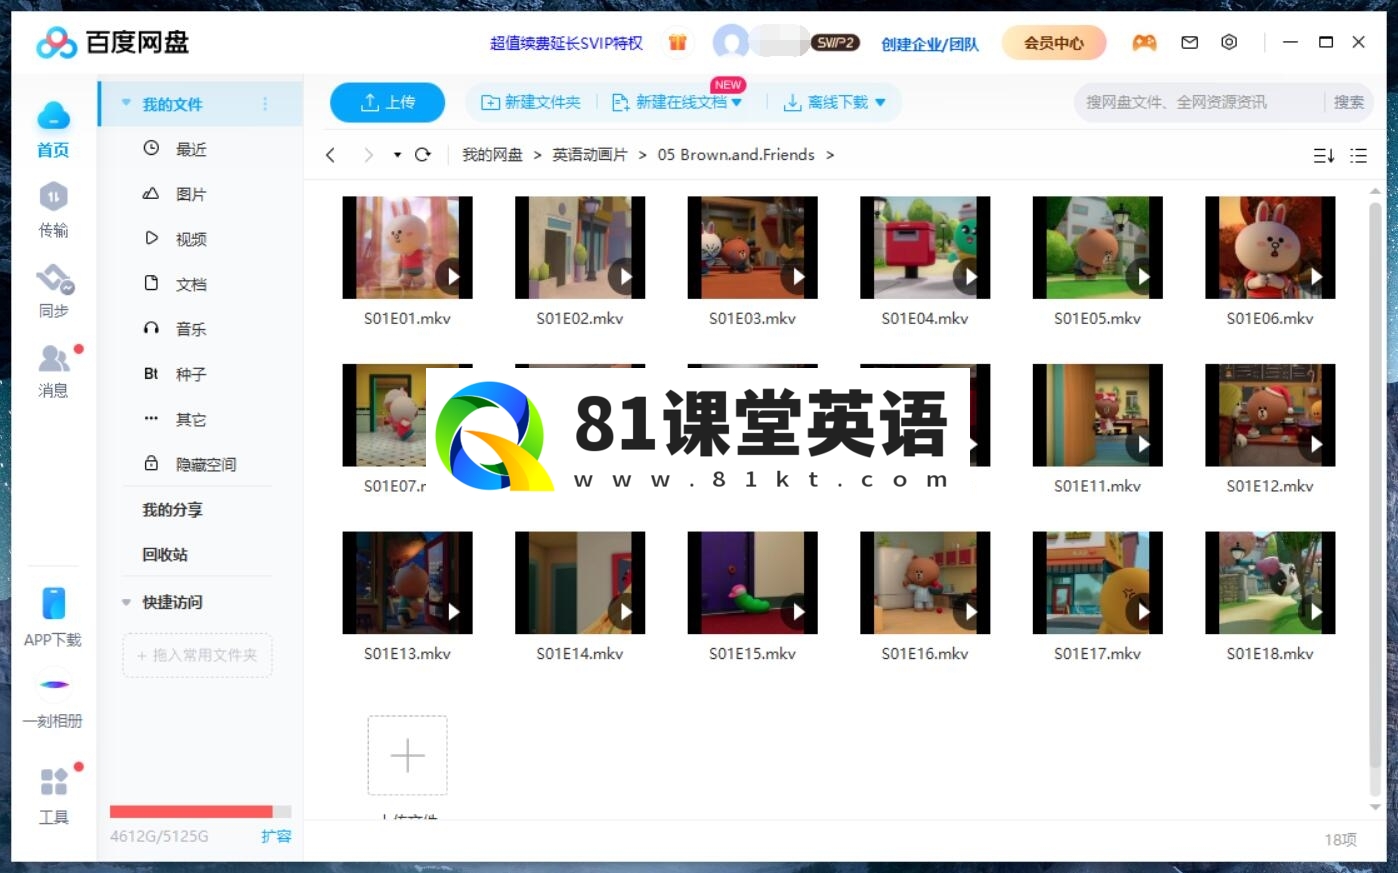Click the gift box icon in title bar
This screenshot has width=1398, height=873.
pos(678,42)
